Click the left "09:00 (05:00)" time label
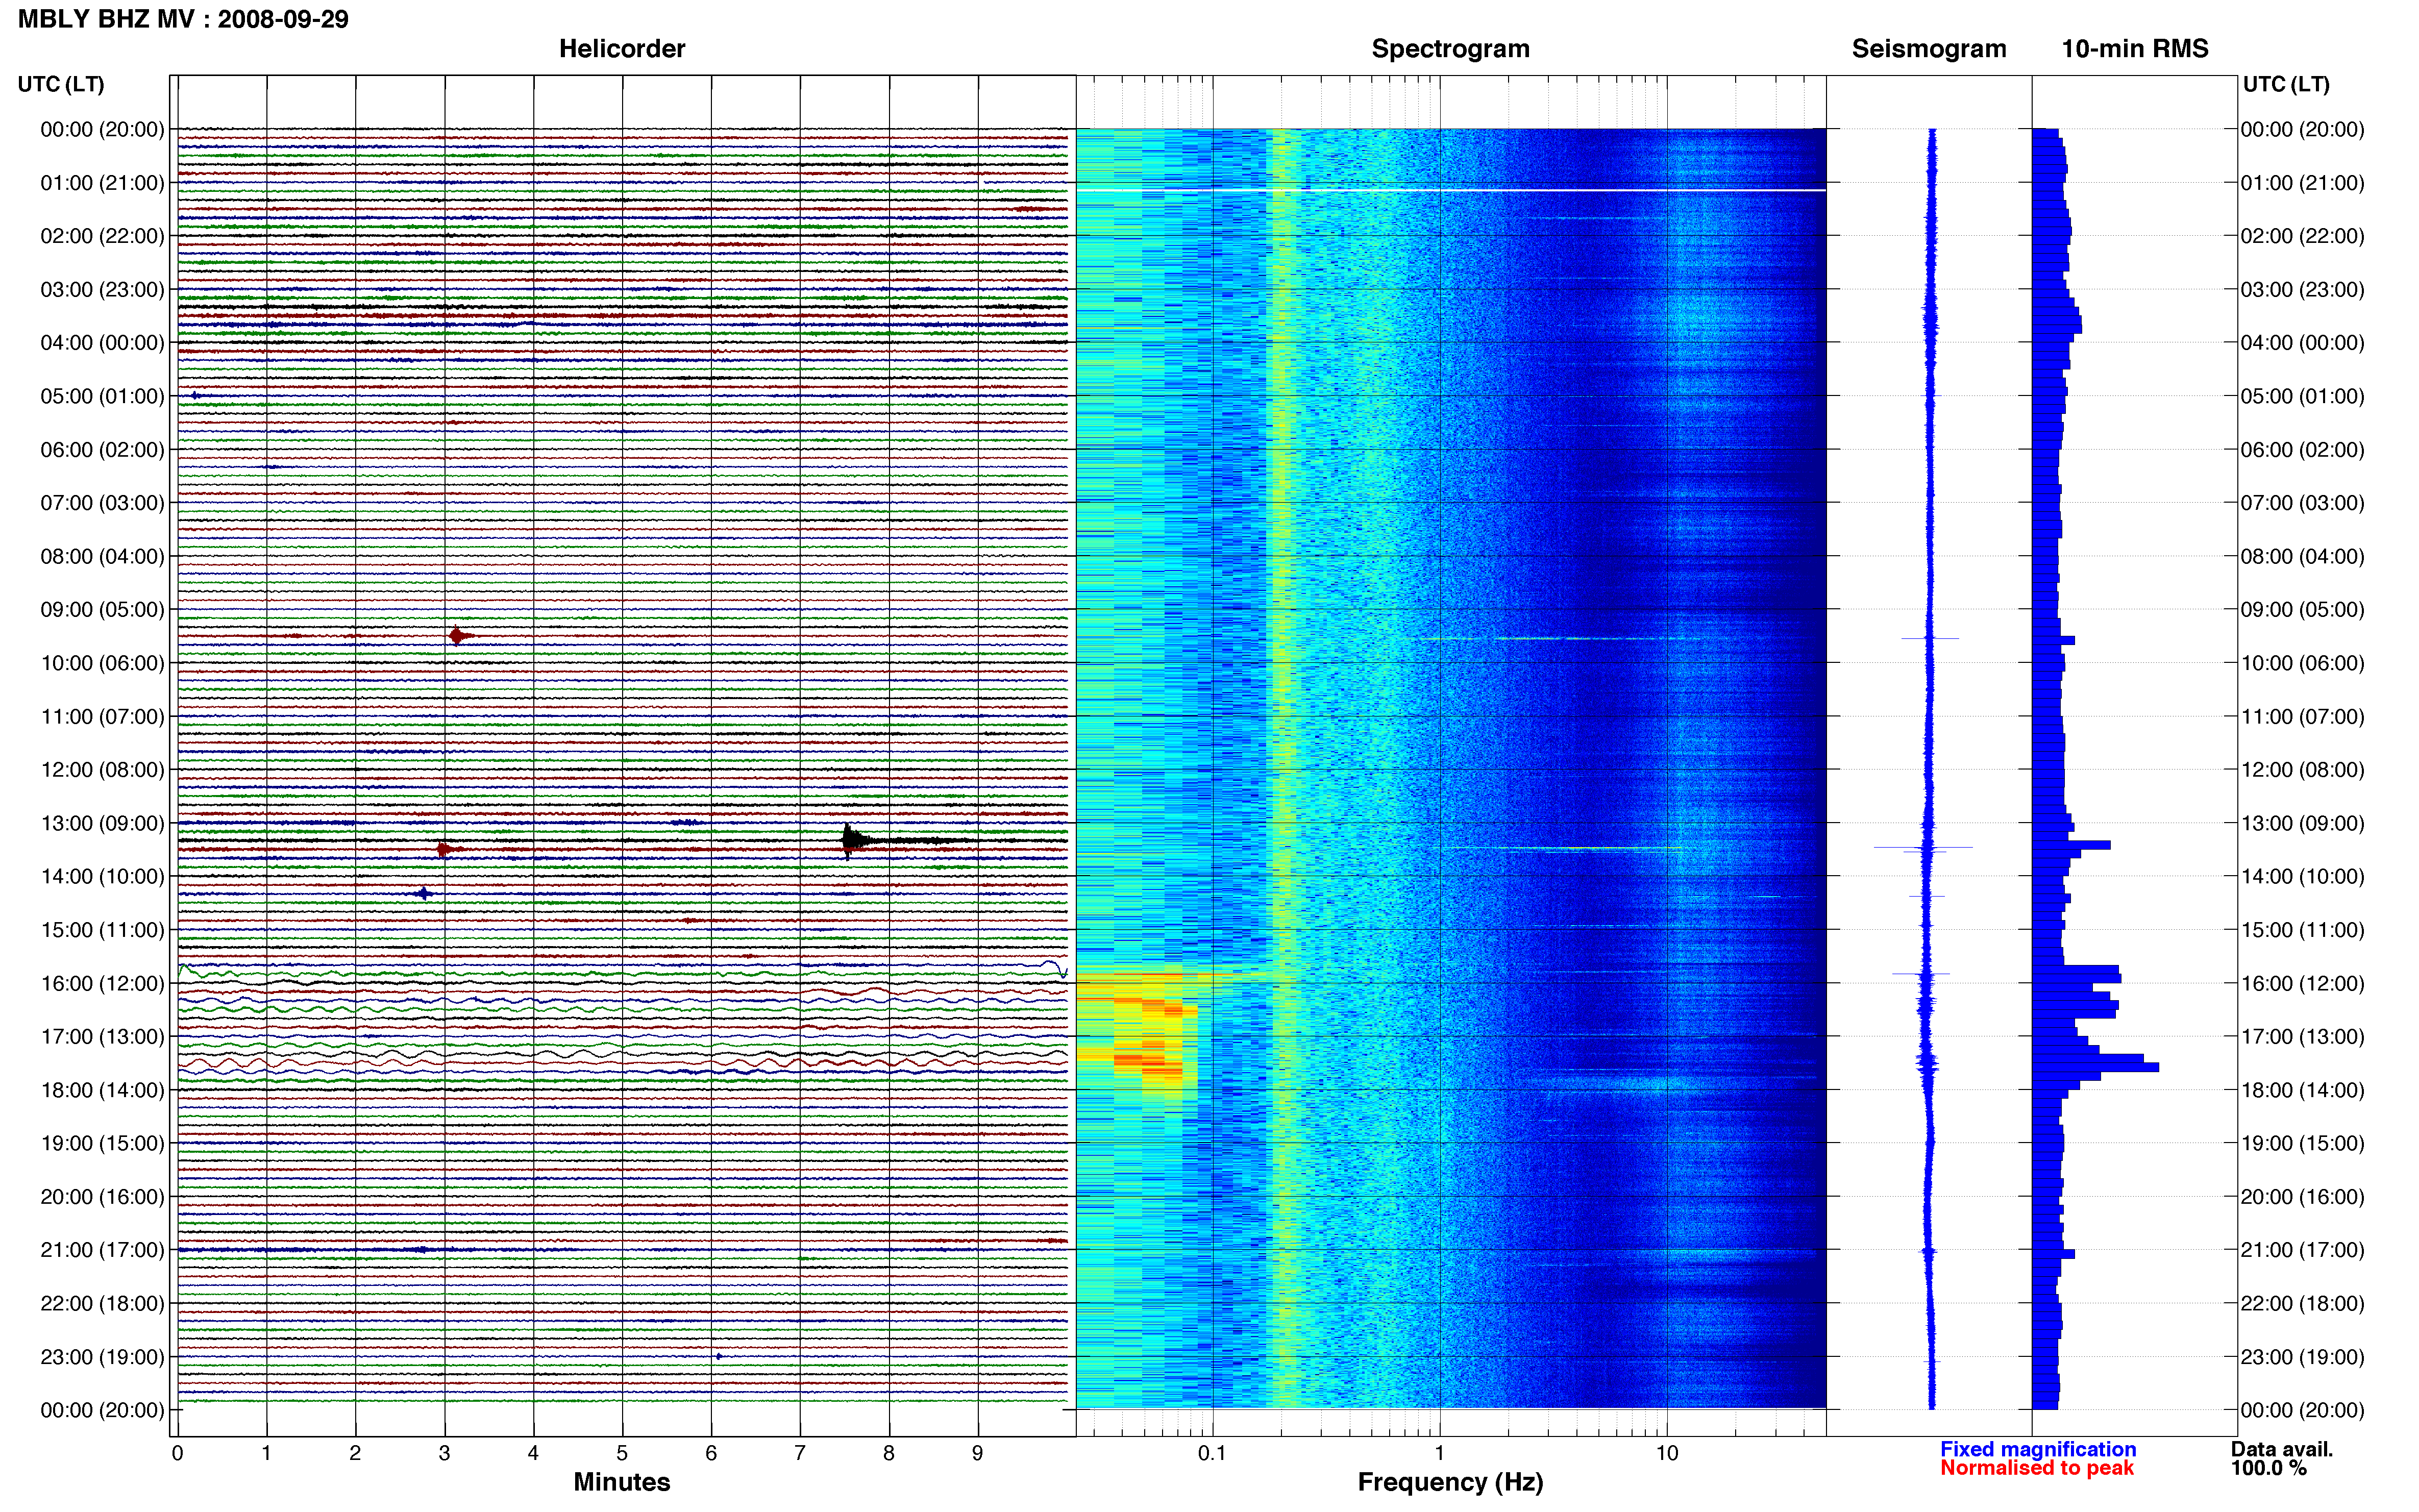This screenshot has width=2419, height=1512. click(102, 610)
